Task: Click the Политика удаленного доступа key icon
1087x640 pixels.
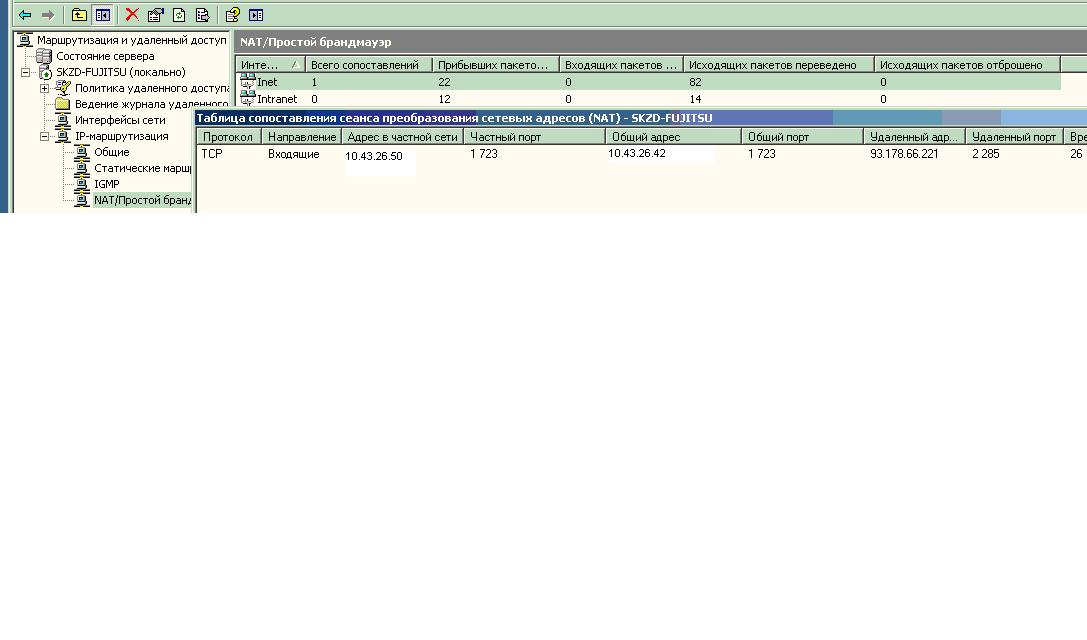Action: pyautogui.click(x=63, y=88)
